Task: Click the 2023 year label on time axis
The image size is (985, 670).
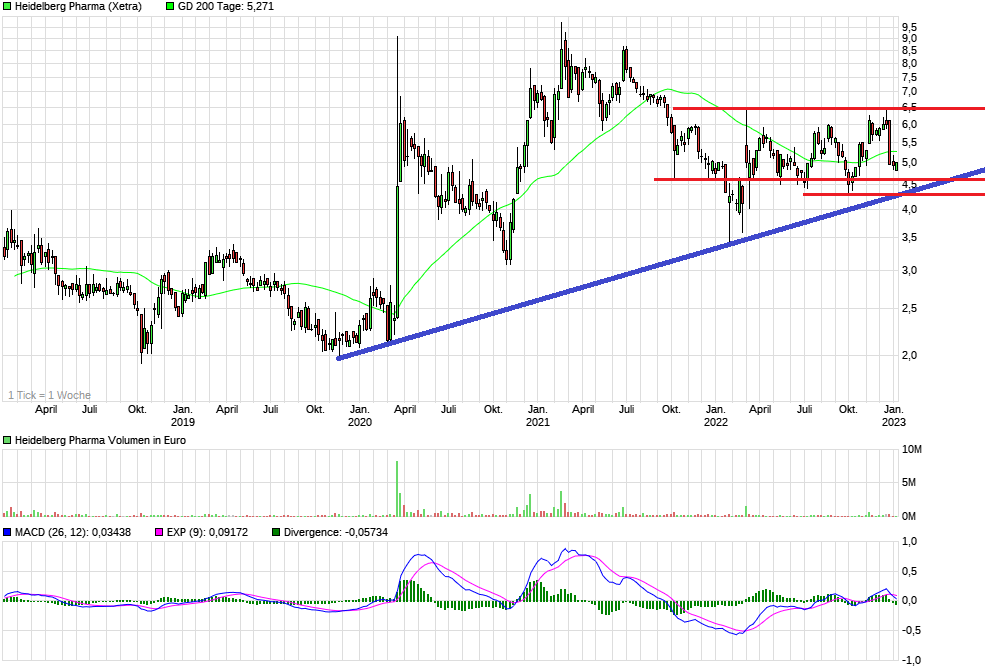Action: [893, 422]
